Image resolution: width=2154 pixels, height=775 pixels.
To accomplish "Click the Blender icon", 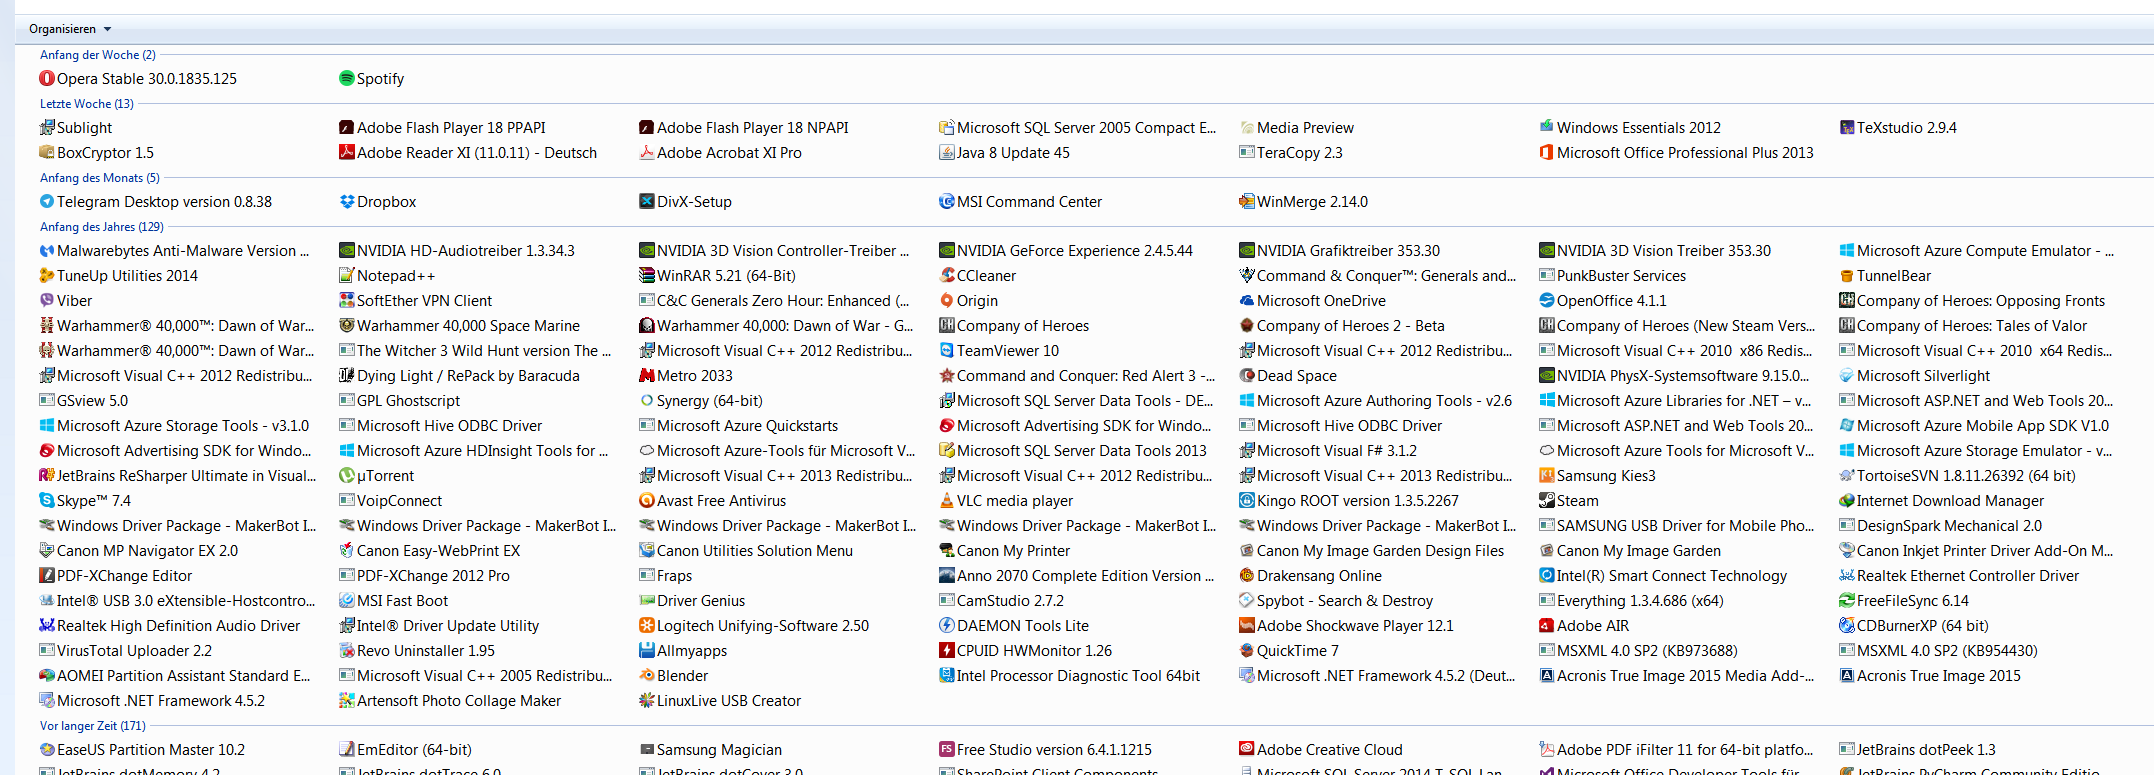I will pos(647,675).
